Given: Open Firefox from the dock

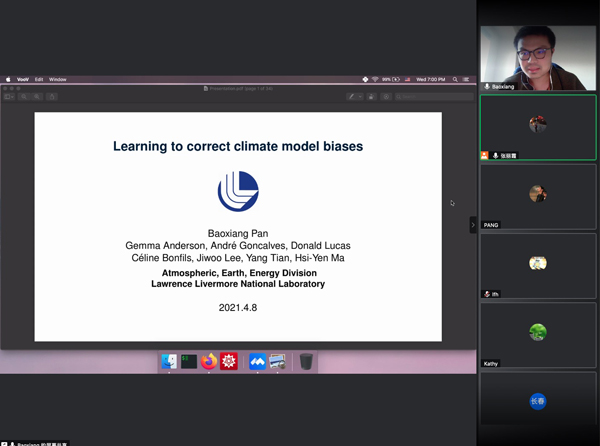Looking at the screenshot, I should point(209,361).
